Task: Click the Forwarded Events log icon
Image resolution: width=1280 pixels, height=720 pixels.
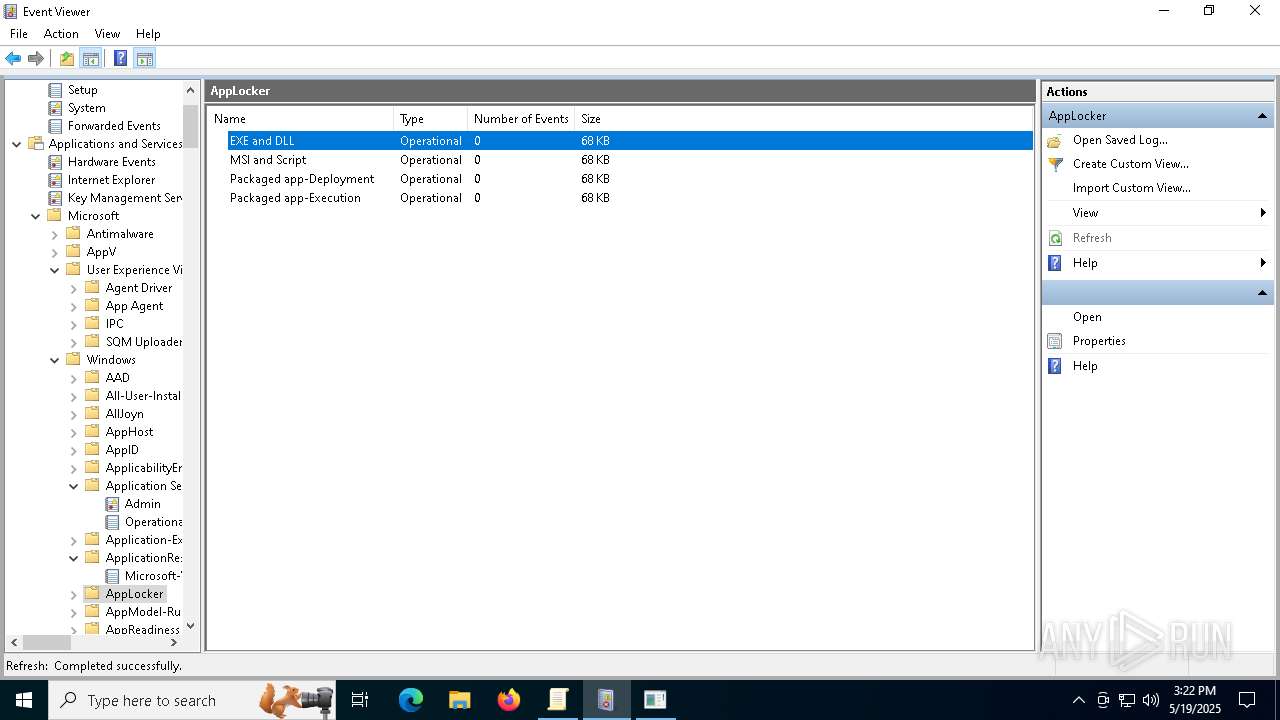Action: [56, 126]
